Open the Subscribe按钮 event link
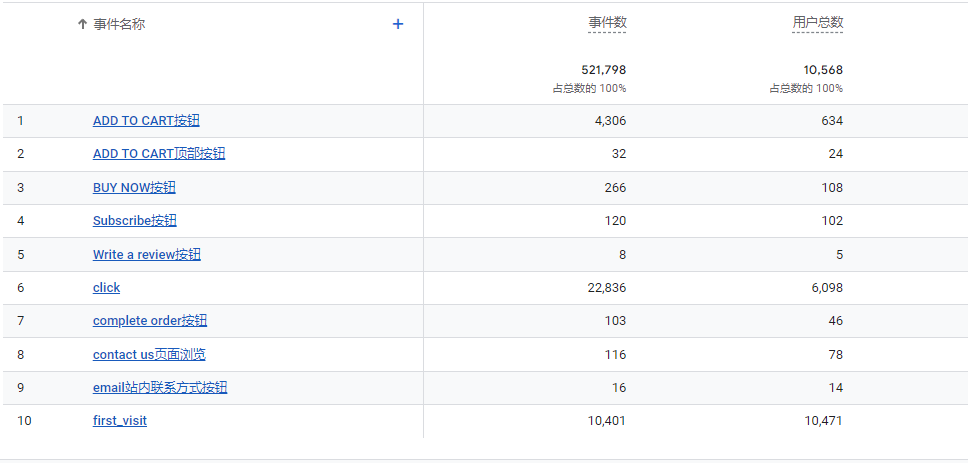 (x=135, y=220)
